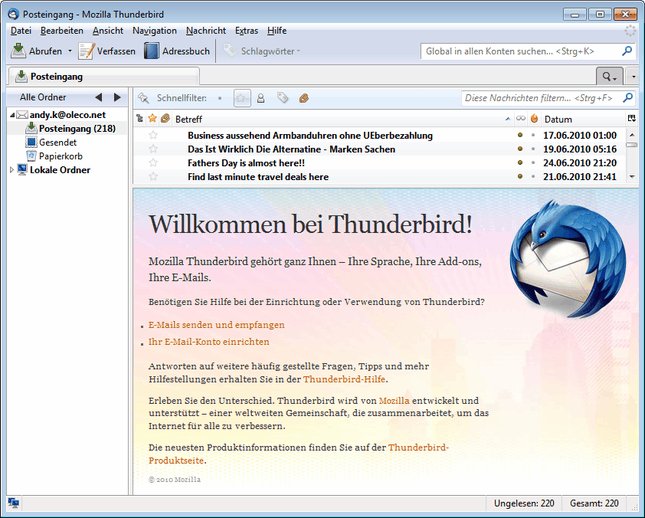Click the thread column header icon
645x518 pixels.
pyautogui.click(x=140, y=119)
